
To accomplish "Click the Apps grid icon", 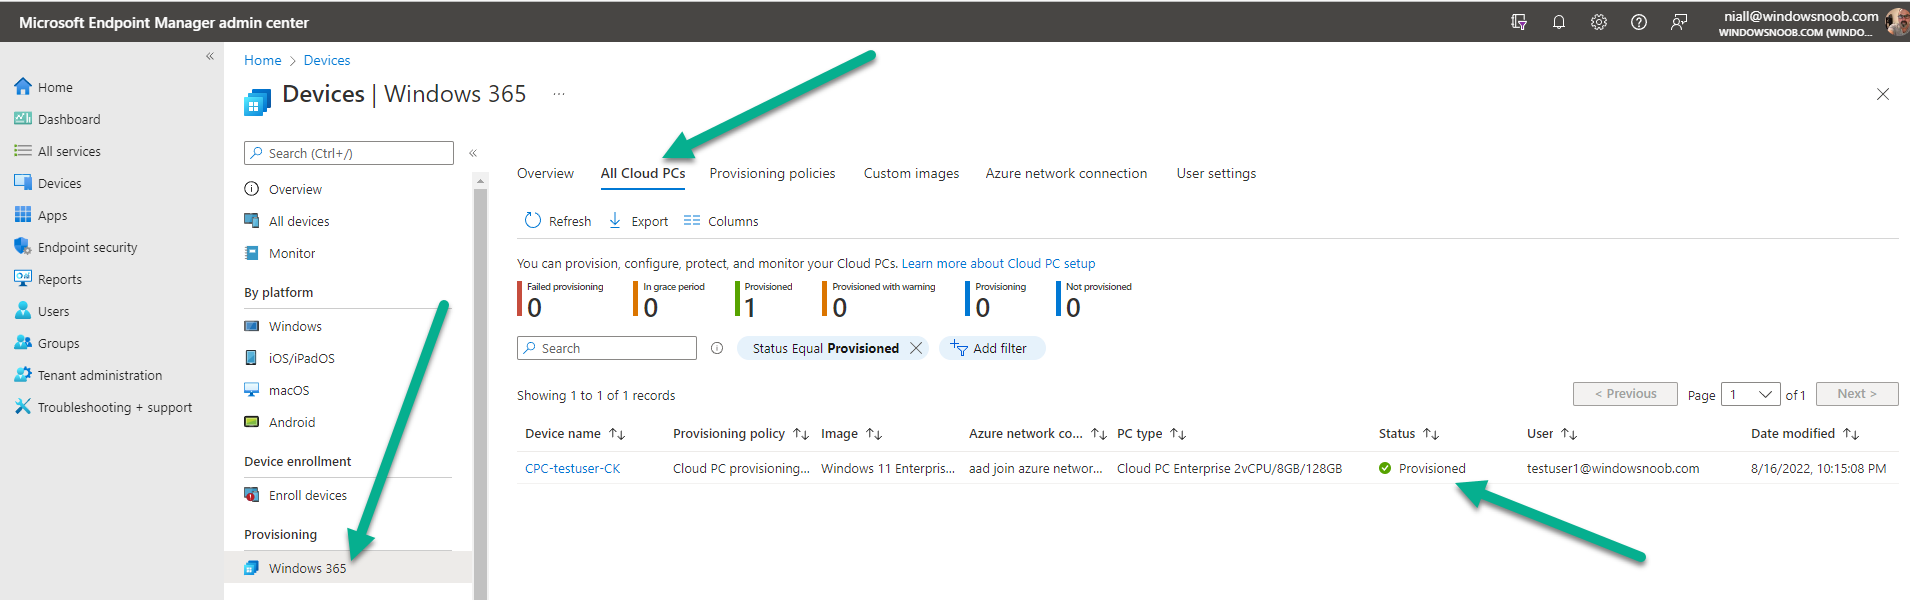I will tap(23, 215).
